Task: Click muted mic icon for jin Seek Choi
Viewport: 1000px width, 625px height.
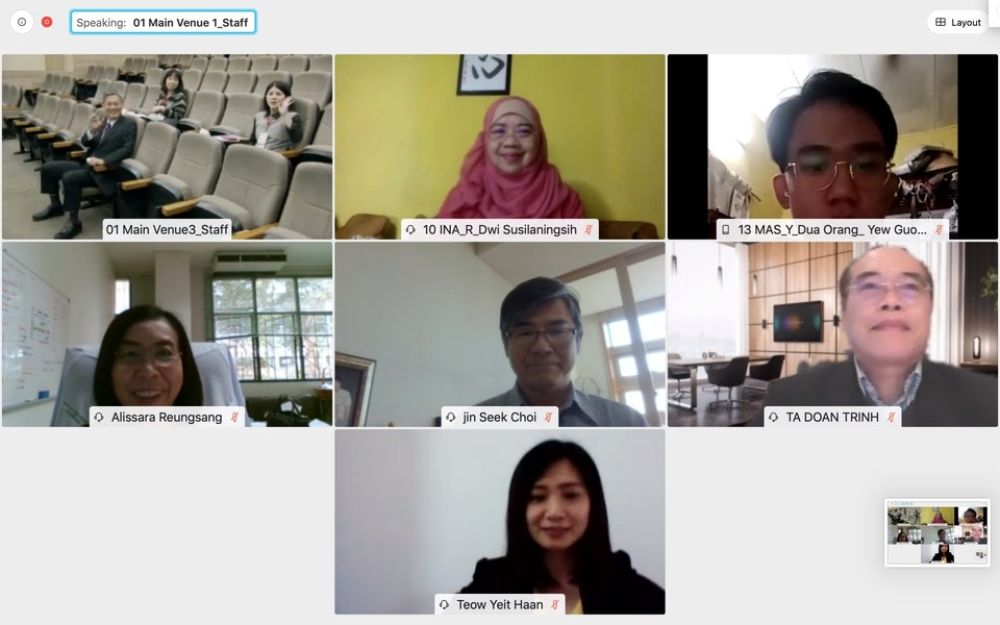Action: point(548,417)
